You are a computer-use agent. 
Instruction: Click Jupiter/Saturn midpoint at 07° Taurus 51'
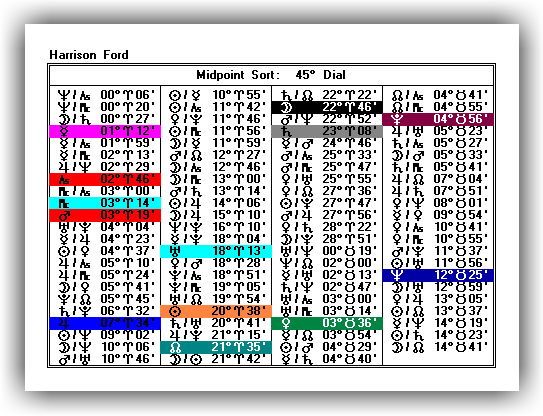pyautogui.click(x=439, y=191)
